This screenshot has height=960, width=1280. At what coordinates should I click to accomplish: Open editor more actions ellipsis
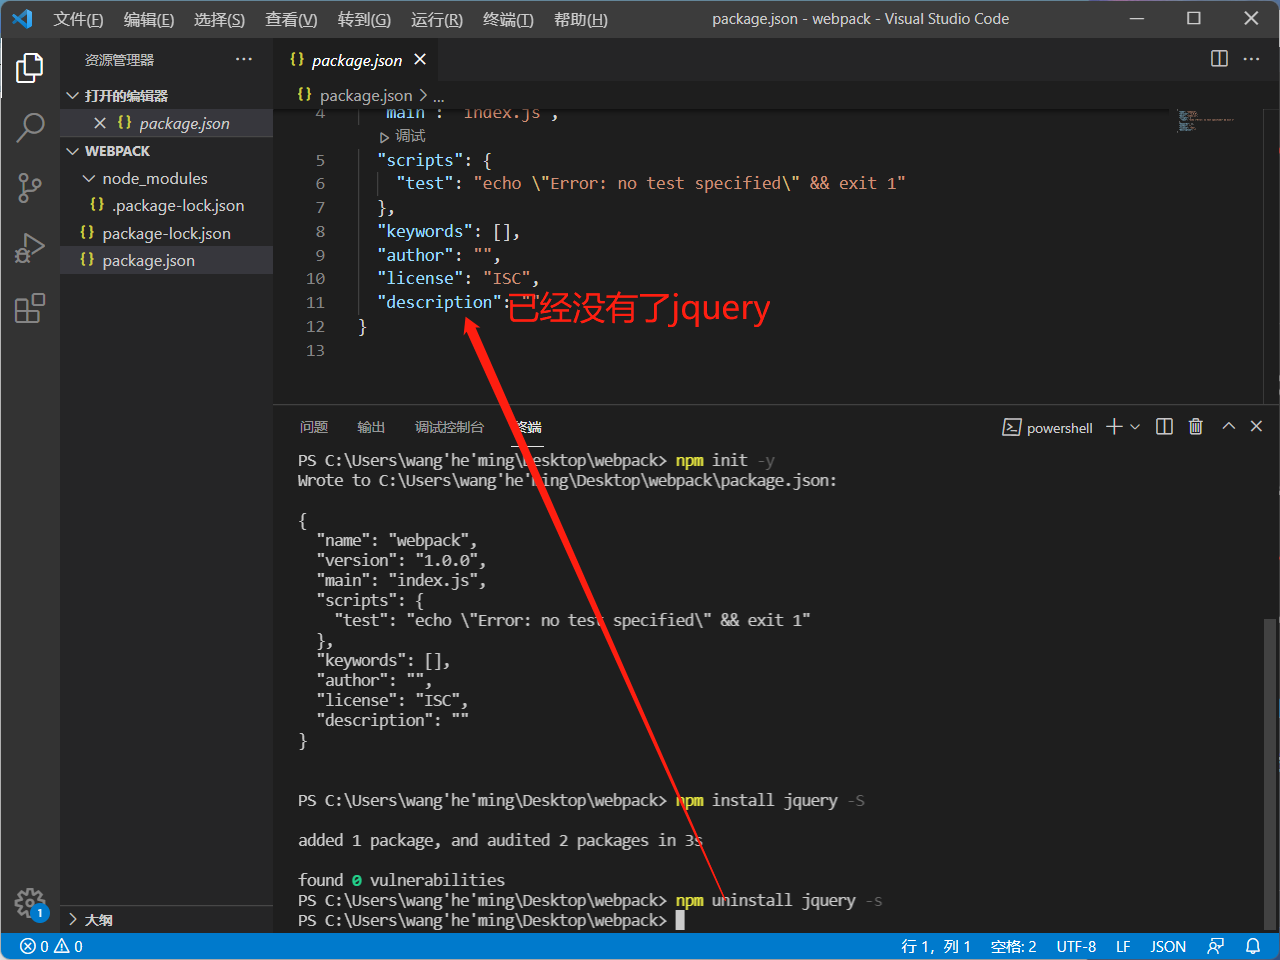[x=1251, y=59]
